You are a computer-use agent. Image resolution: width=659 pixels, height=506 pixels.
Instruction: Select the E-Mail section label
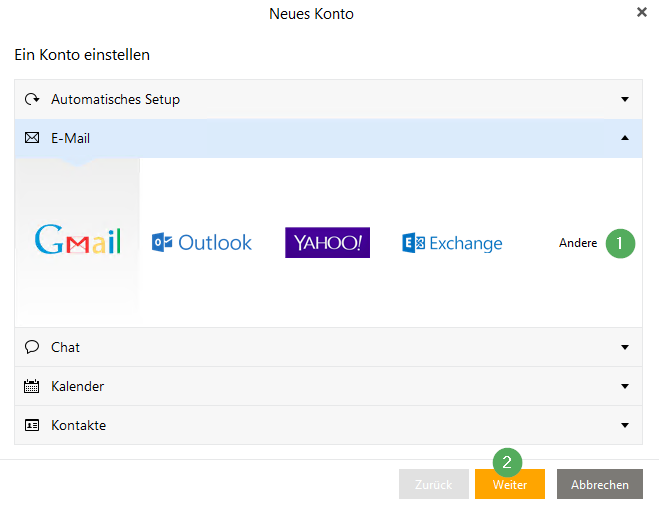click(x=71, y=138)
